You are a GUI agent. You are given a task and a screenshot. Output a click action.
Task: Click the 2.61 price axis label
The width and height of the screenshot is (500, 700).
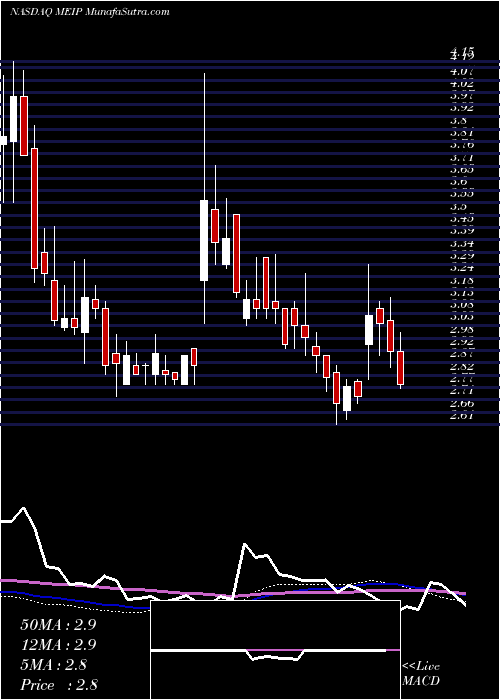pyautogui.click(x=462, y=416)
